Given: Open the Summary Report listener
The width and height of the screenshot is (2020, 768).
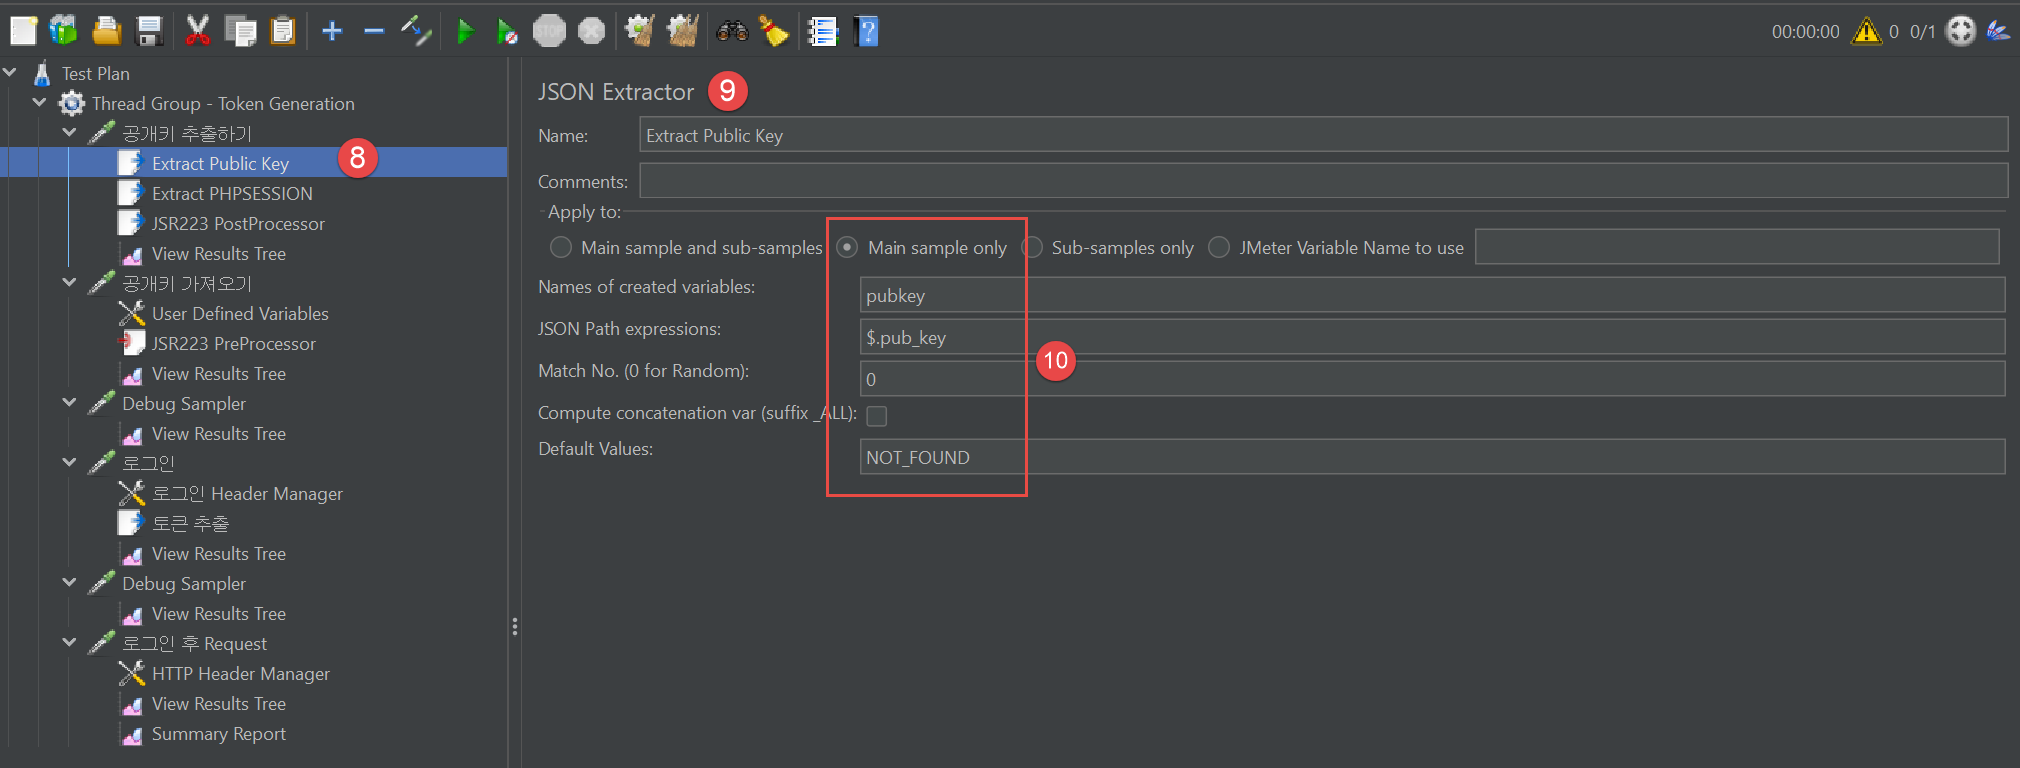Looking at the screenshot, I should pyautogui.click(x=218, y=733).
